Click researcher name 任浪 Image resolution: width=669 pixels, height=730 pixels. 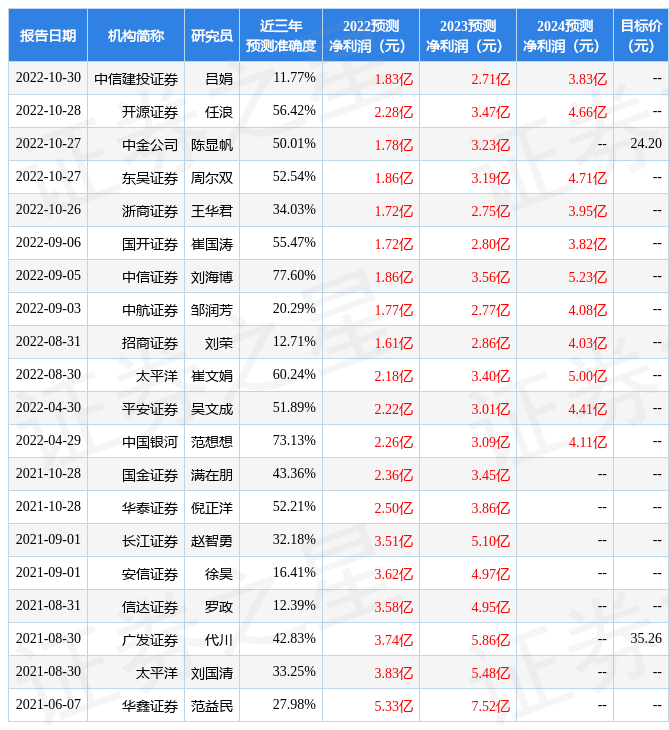click(x=219, y=112)
